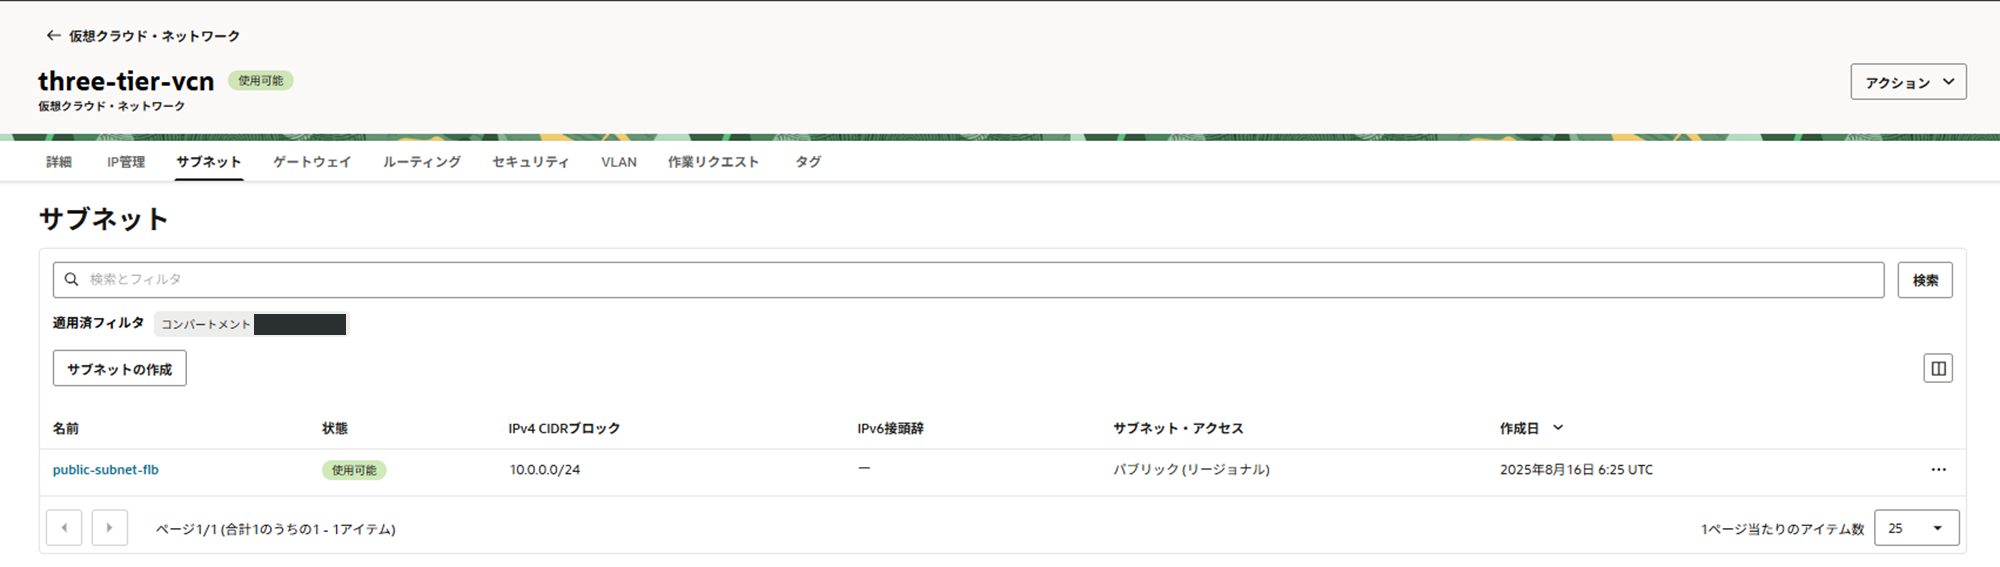Open the 作業リクエスト tab
This screenshot has width=2000, height=567.
tap(713, 162)
